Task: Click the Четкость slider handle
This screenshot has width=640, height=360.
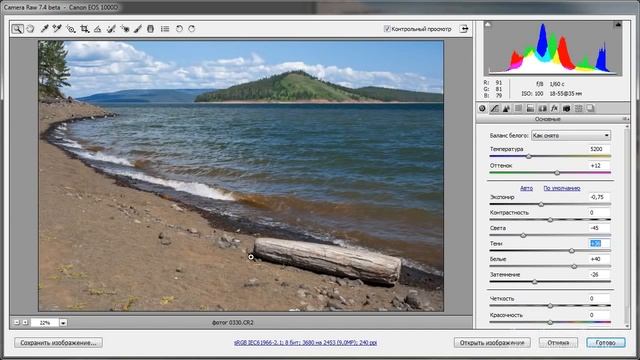Action: (x=550, y=306)
